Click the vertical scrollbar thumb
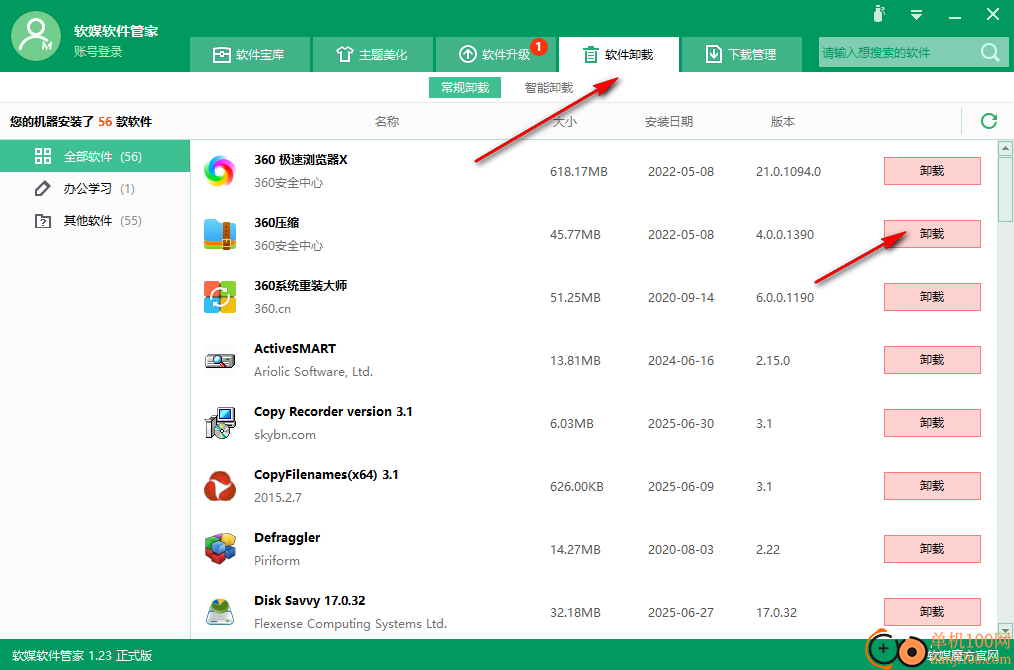Screen dimensions: 1014x670 (x=1005, y=190)
